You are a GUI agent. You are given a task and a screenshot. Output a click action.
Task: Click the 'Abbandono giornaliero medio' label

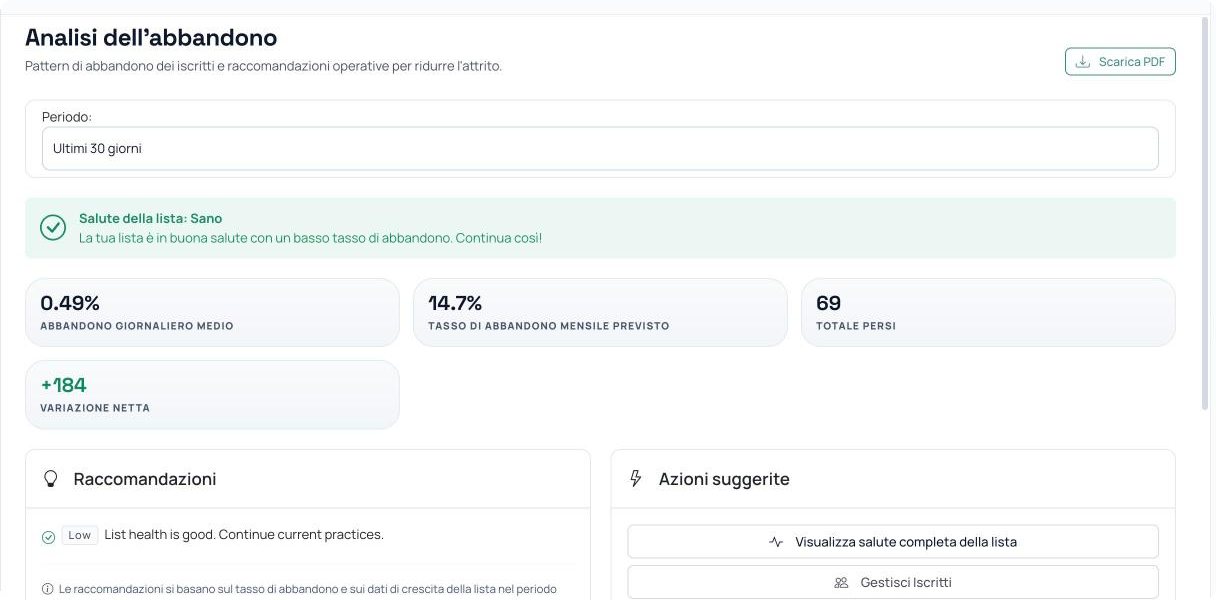(137, 326)
